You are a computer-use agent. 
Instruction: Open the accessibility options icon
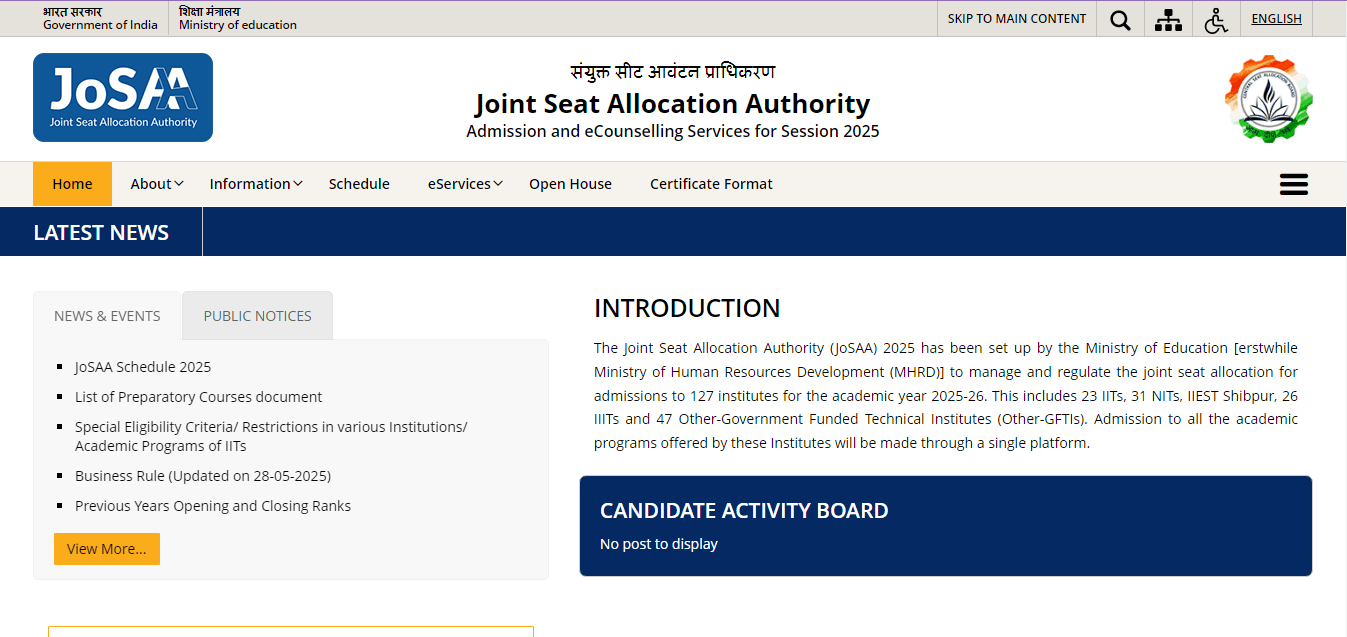coord(1216,20)
